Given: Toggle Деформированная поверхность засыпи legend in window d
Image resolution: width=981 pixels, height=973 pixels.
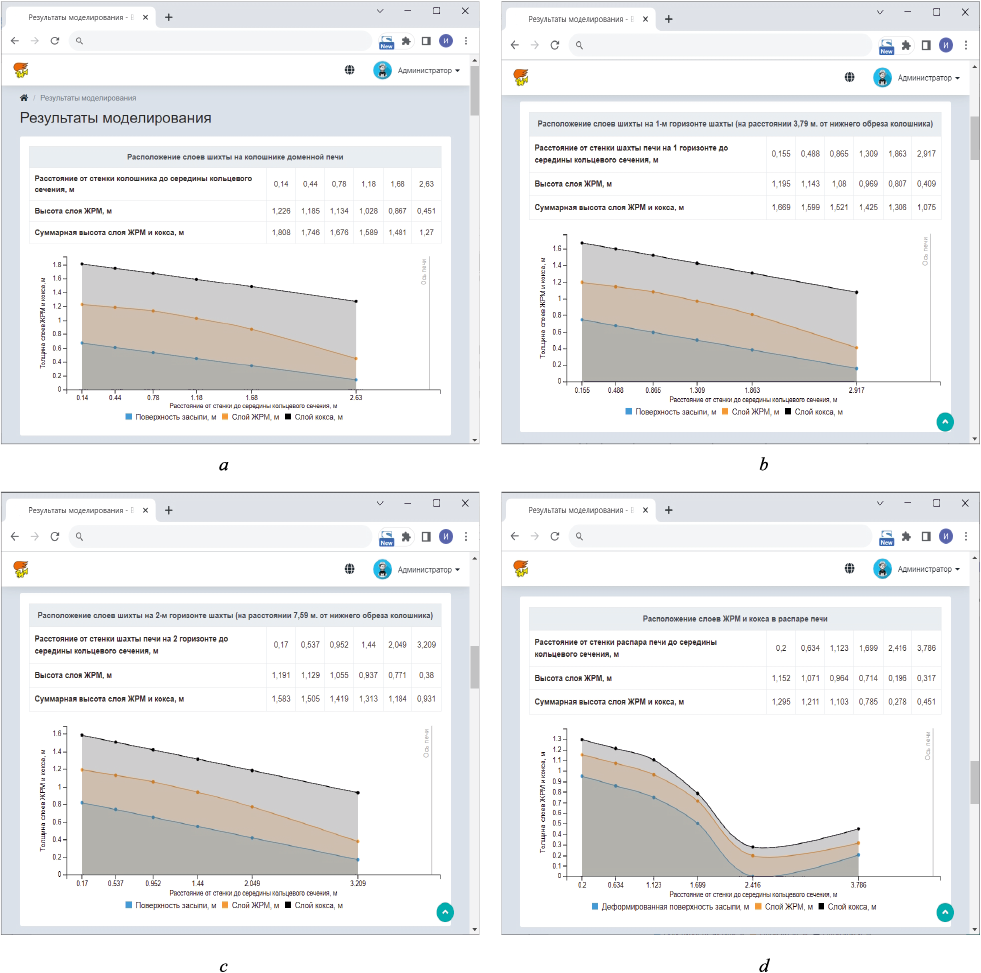Looking at the screenshot, I should [x=670, y=906].
